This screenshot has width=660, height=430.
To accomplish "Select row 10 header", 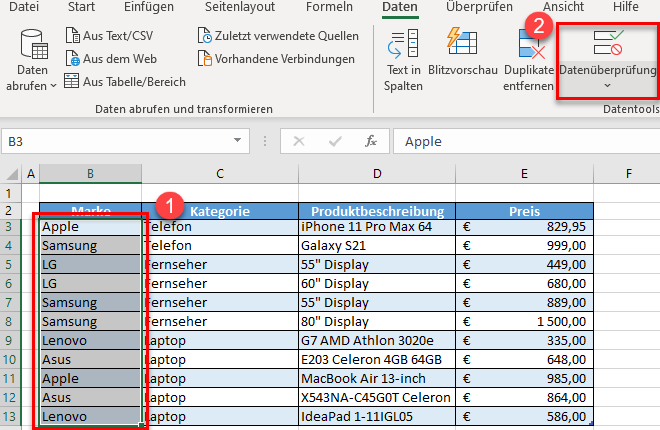I will 9,359.
